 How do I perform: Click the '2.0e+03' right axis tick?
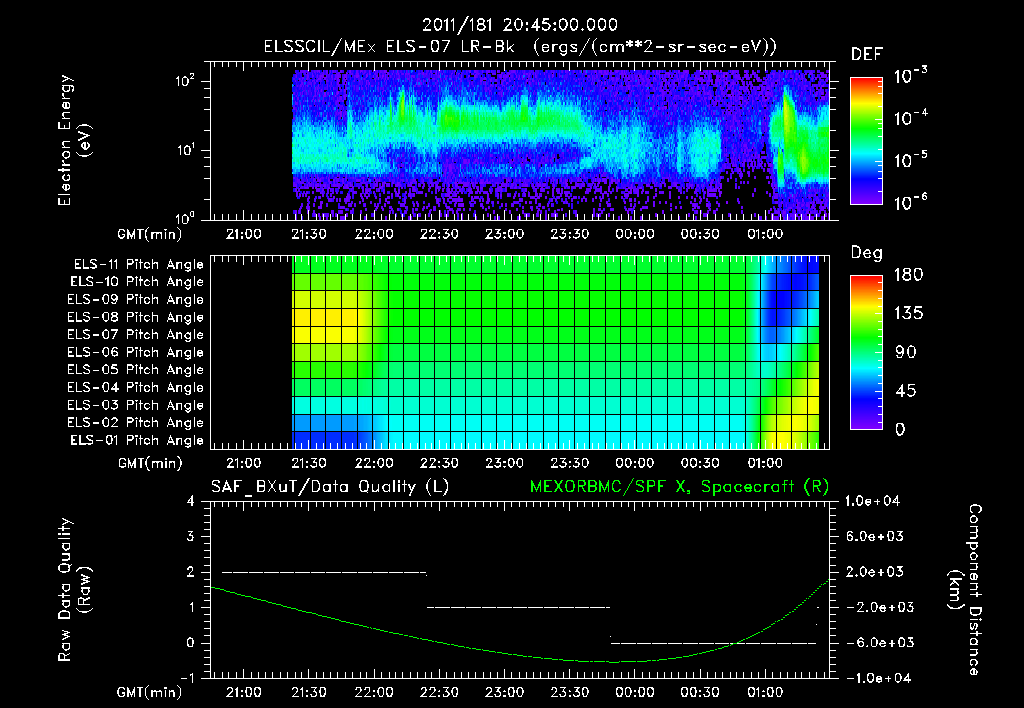(875, 571)
